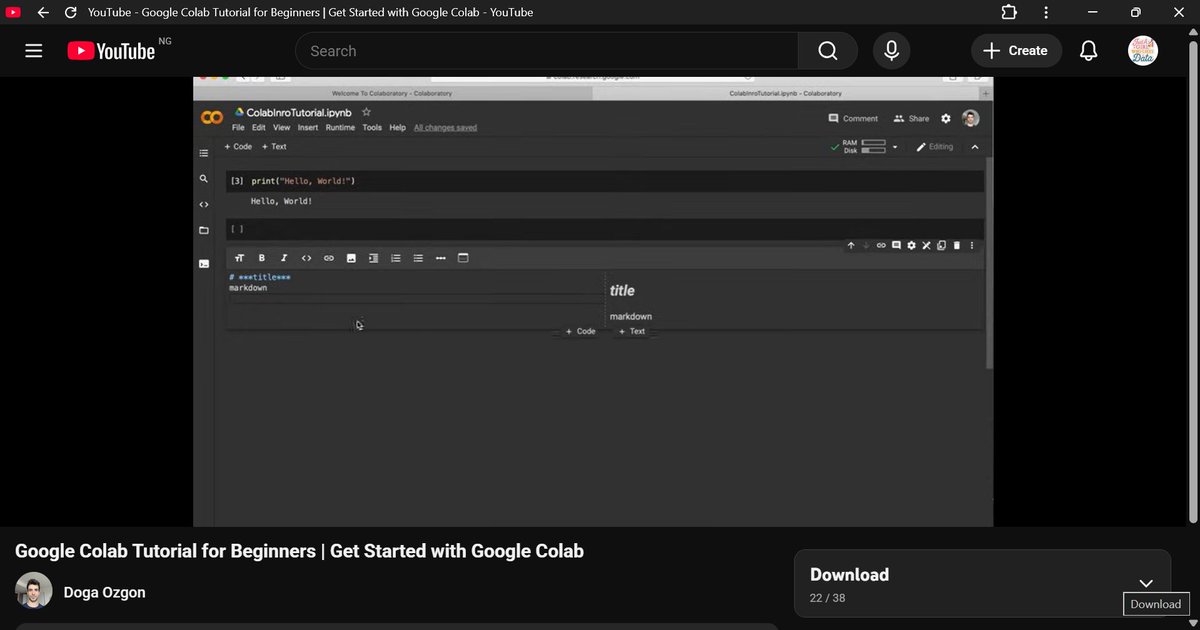This screenshot has width=1200, height=630.
Task: Focus the YouTube search field
Action: (546, 51)
